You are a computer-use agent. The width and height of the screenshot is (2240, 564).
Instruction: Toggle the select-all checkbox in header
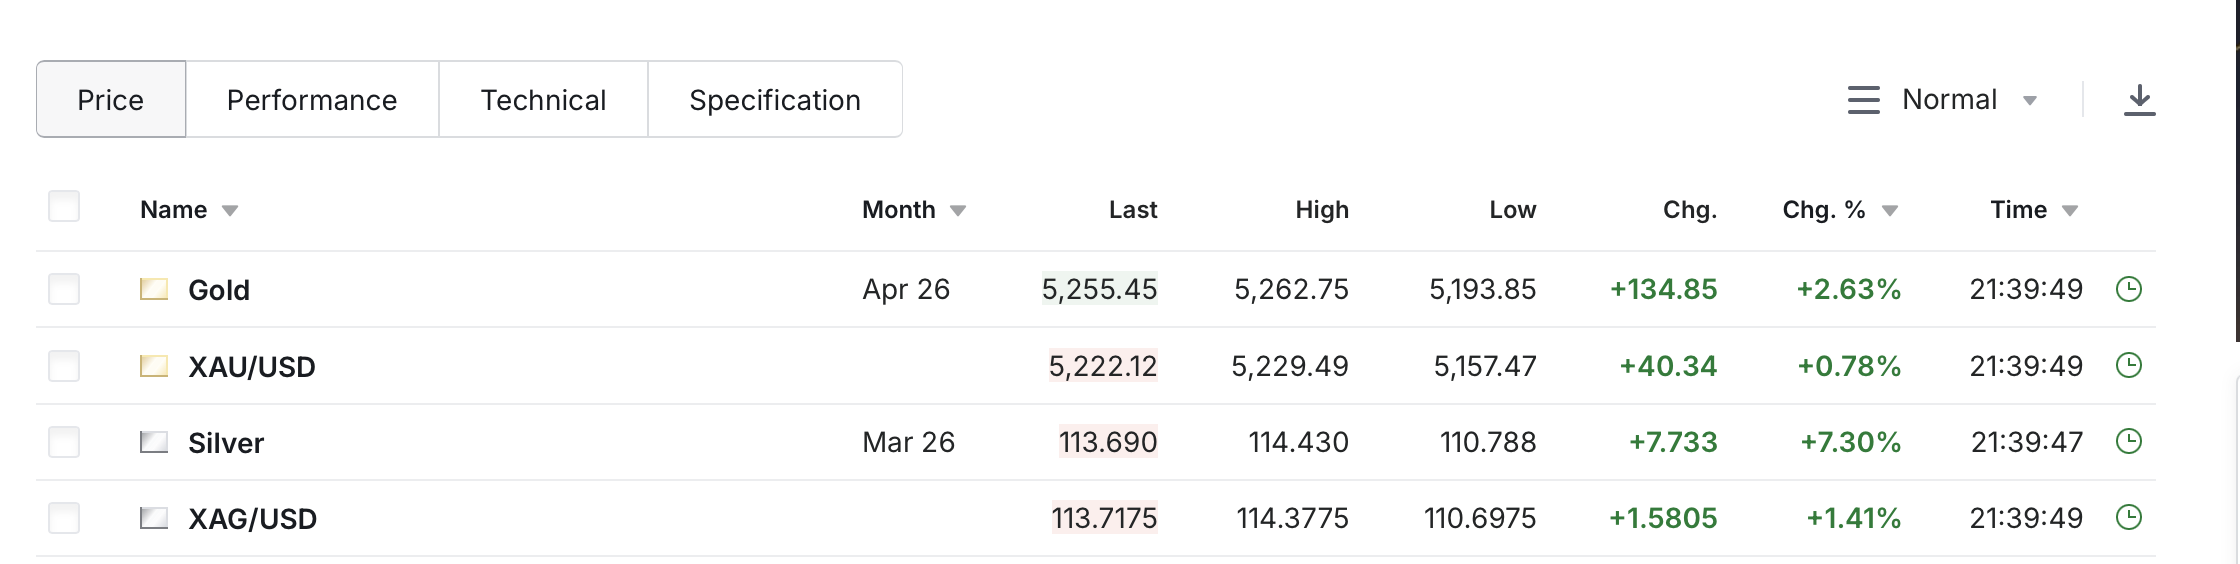tap(64, 207)
